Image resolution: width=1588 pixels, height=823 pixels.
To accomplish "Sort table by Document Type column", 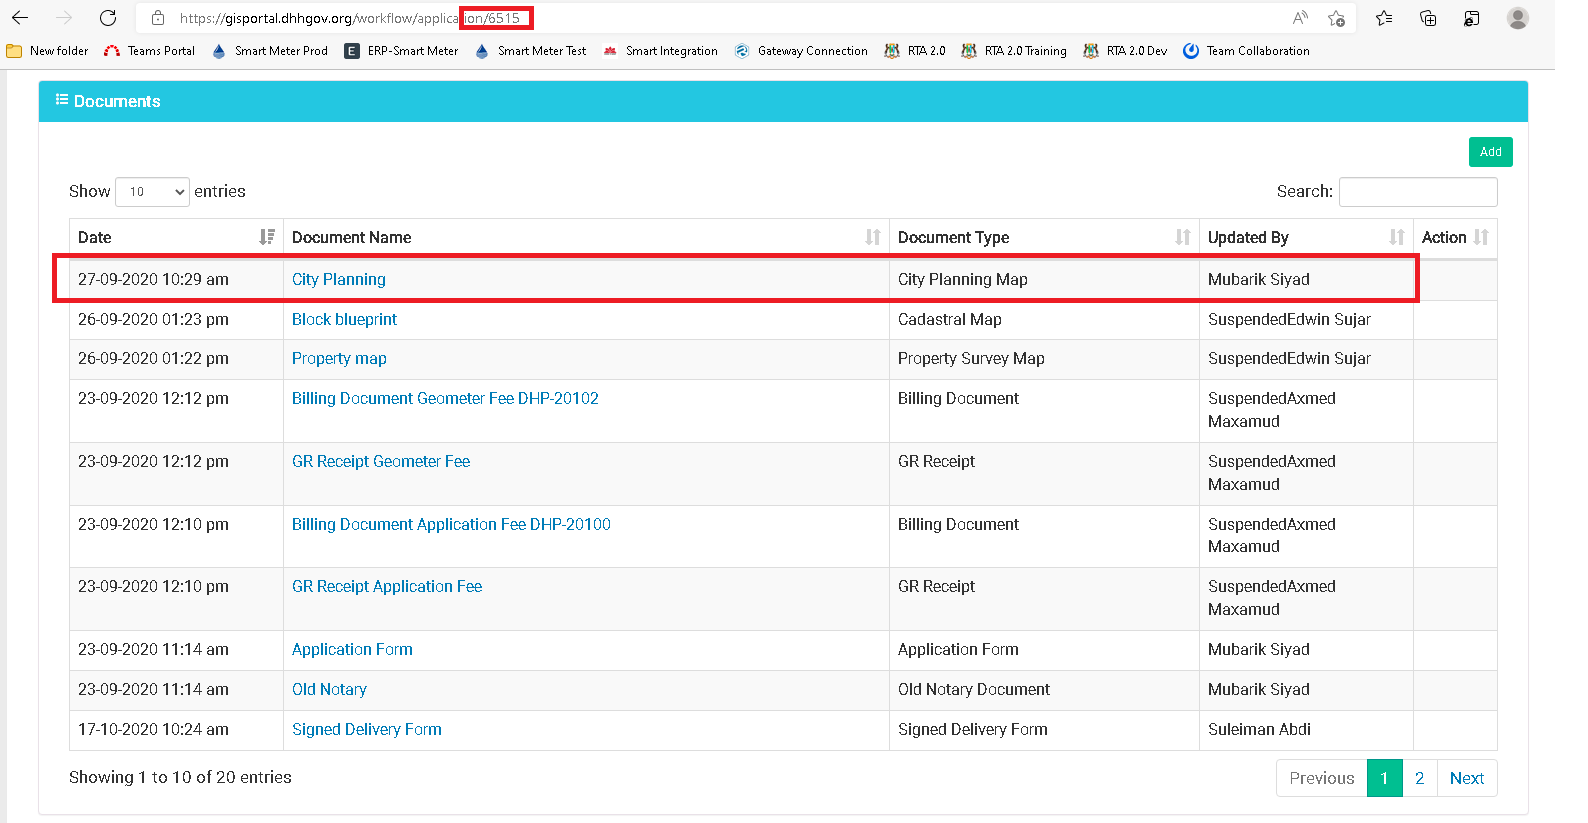I will click(1044, 237).
